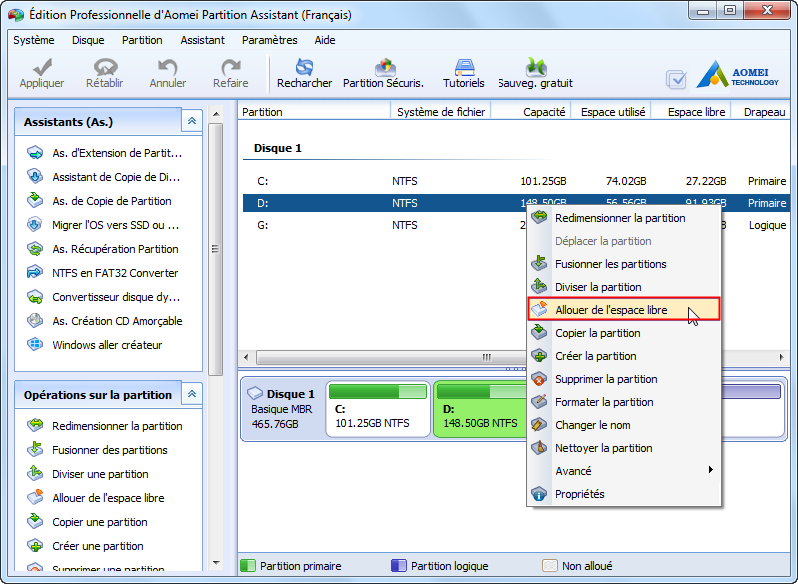798x584 pixels.
Task: Click the Partition column header
Action: coord(315,112)
